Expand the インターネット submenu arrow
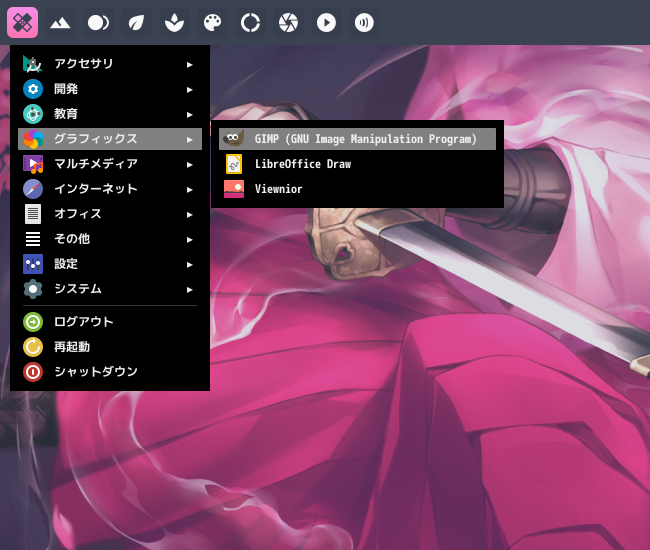Viewport: 650px width, 550px height. 189,189
